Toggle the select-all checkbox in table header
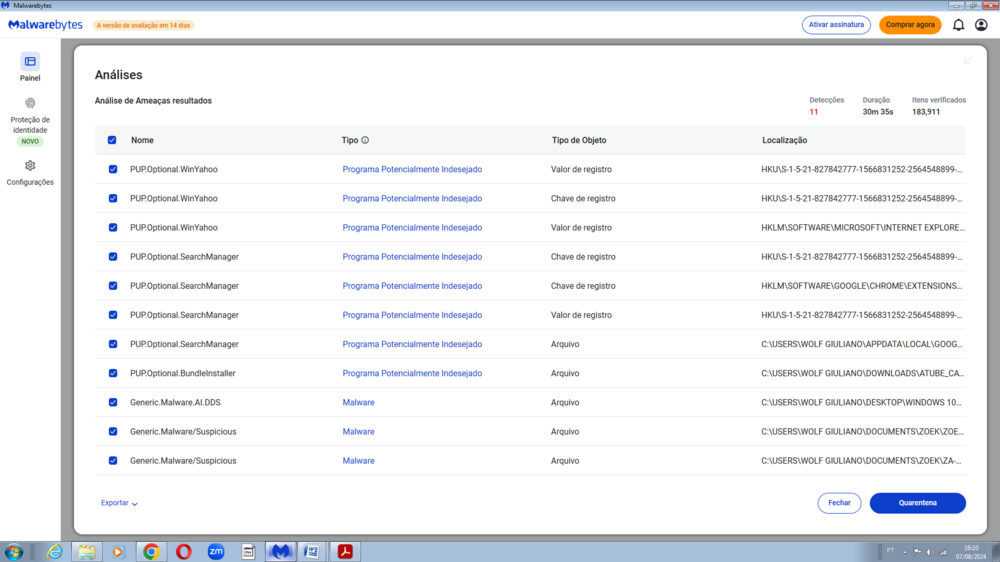Screen dimensions: 1000x562 112,141
